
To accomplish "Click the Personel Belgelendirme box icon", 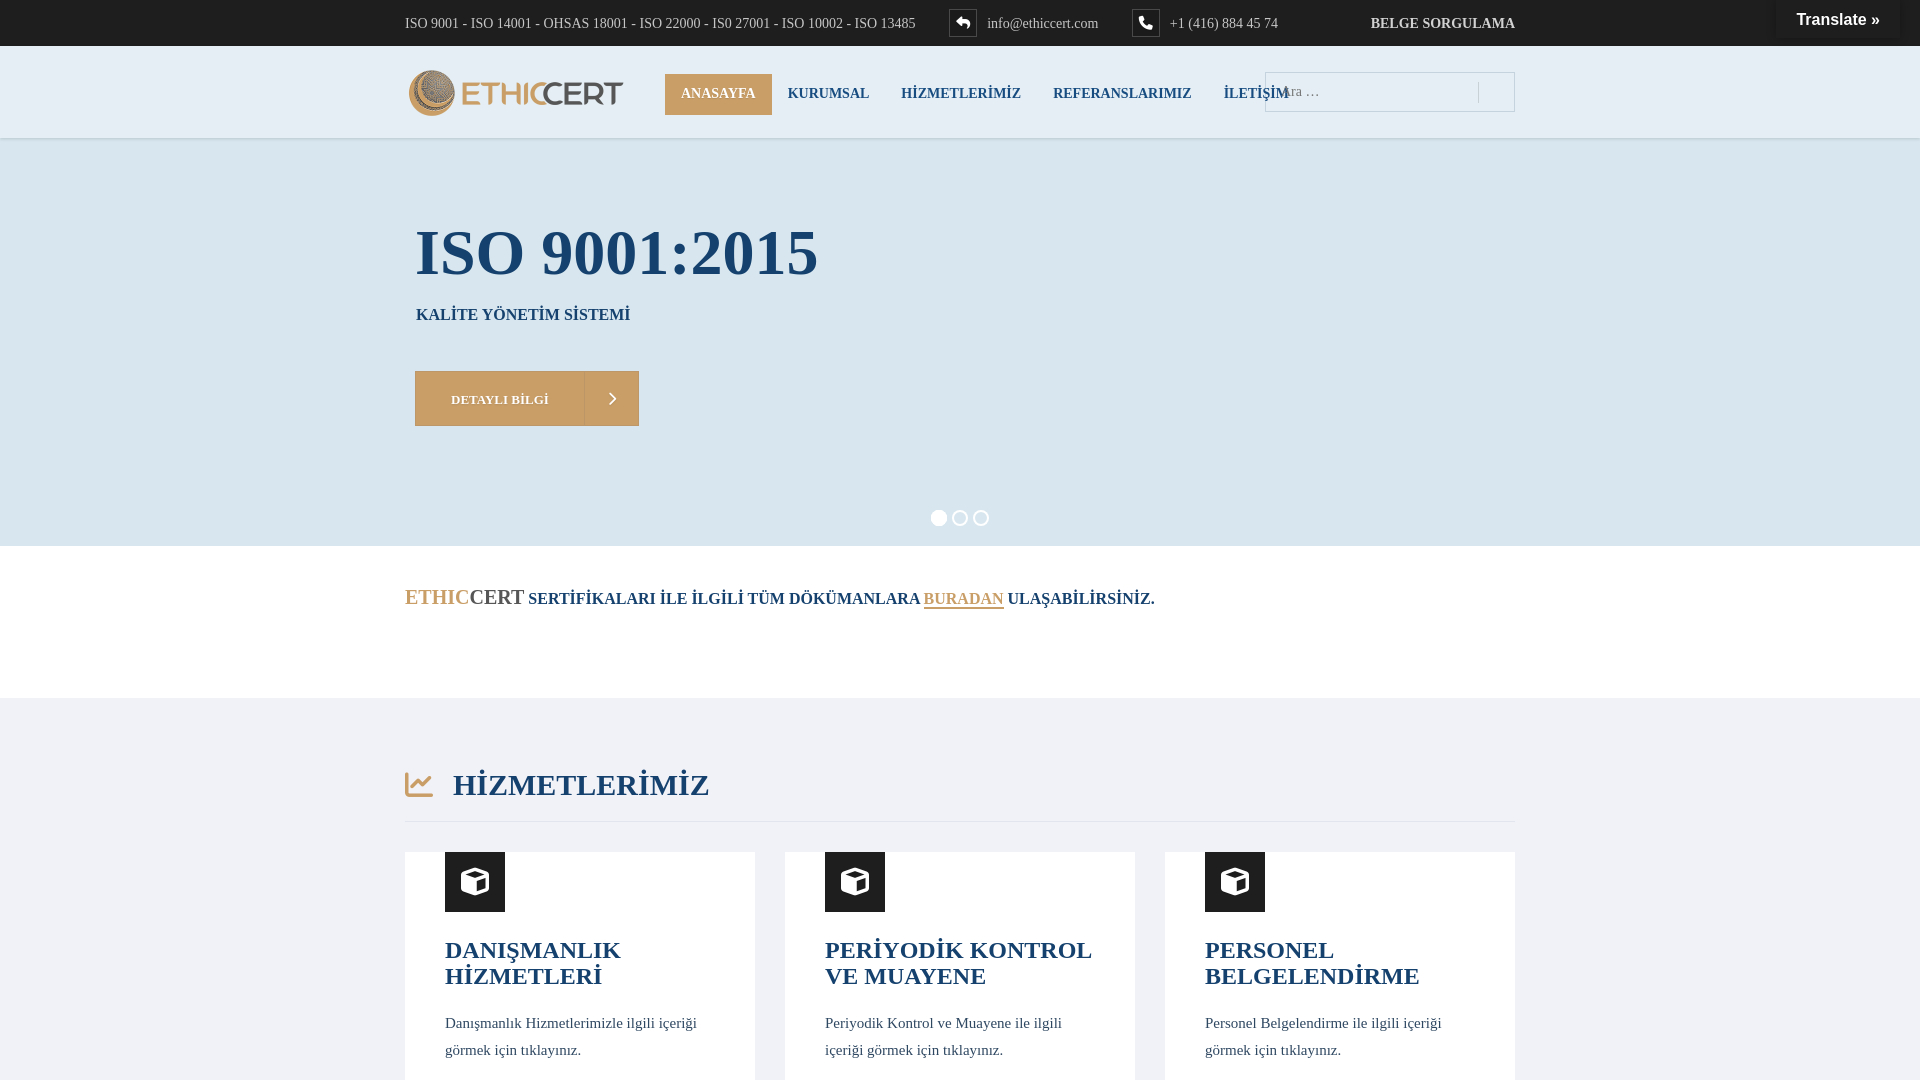I will coord(1235,882).
